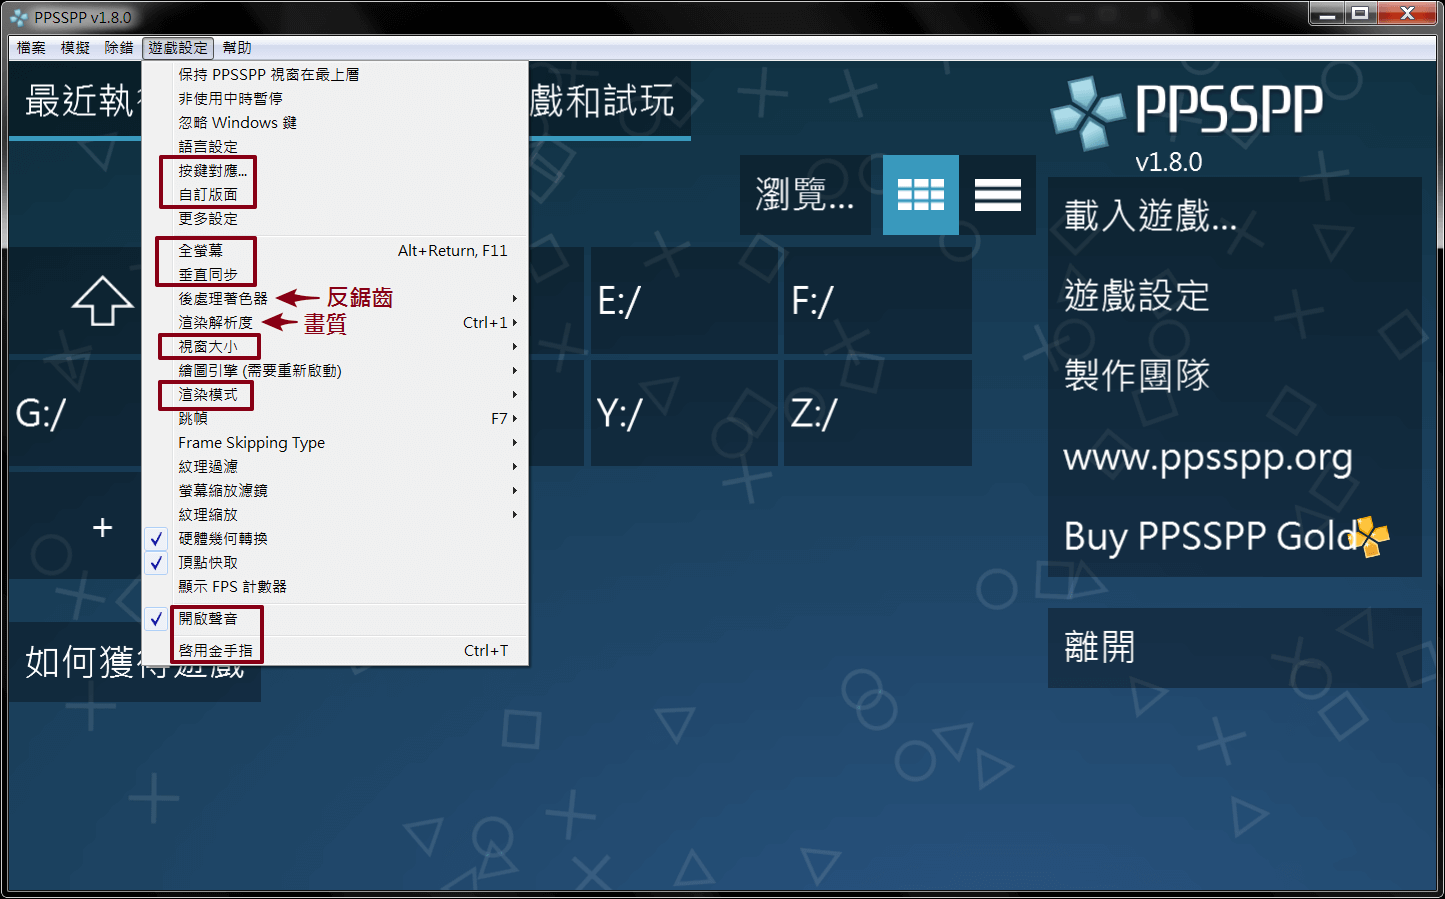This screenshot has height=899, width=1445.
Task: Toggle 開啟聲音 checked menu item
Action: [334, 619]
